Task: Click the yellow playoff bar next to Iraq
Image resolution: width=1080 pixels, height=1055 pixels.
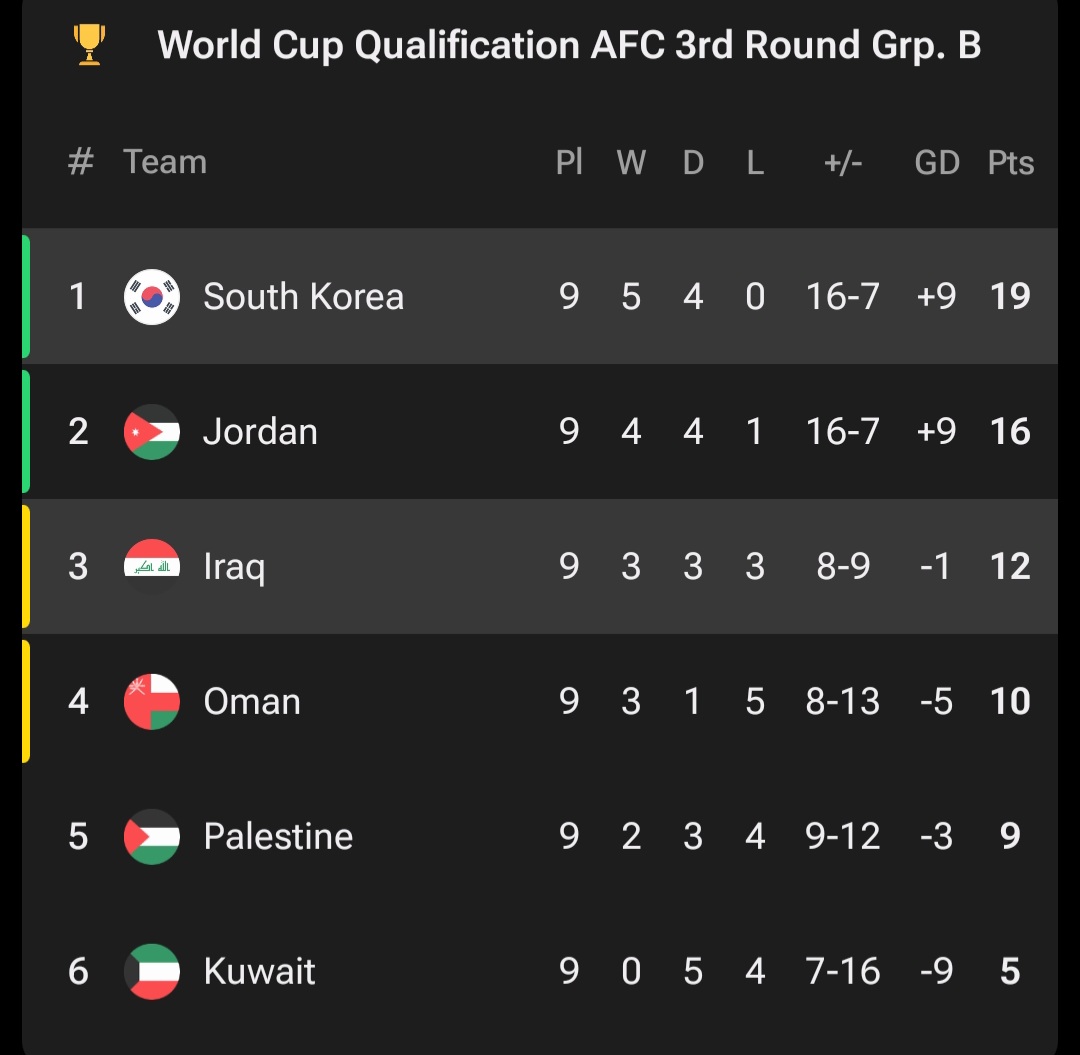Action: click(24, 566)
